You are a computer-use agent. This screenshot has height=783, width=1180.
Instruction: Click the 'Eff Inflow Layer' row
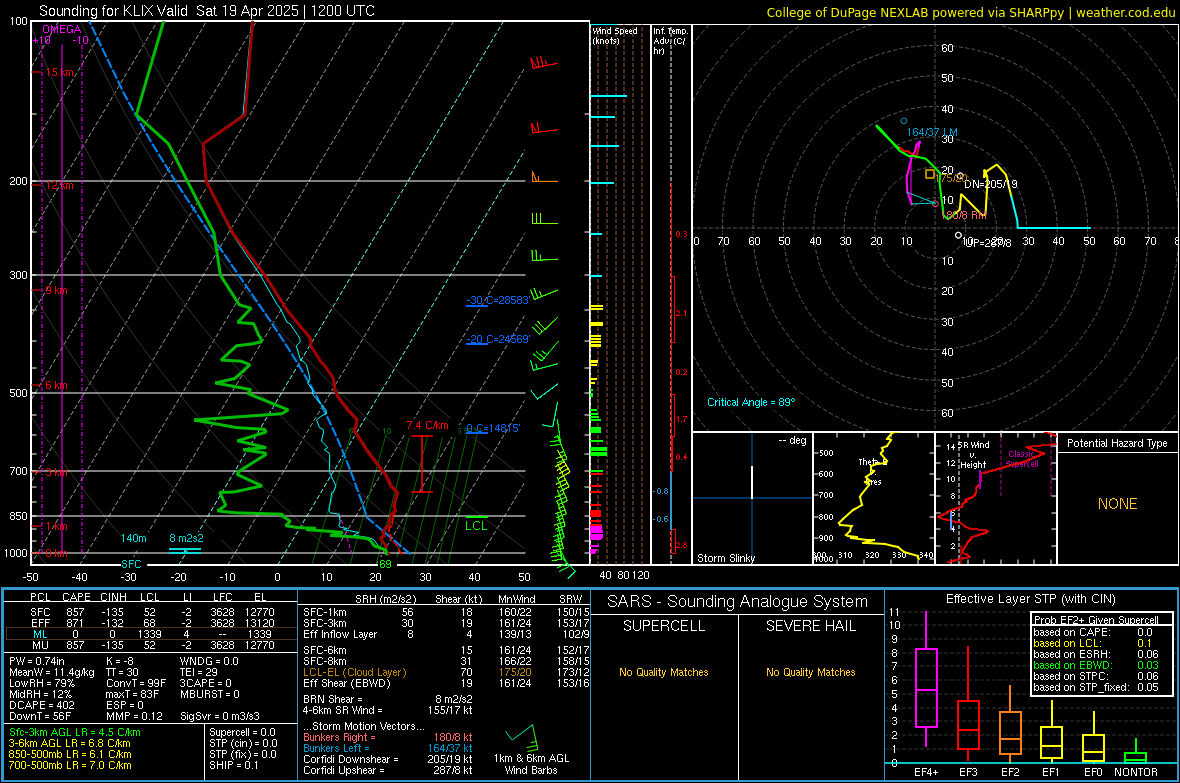click(446, 634)
